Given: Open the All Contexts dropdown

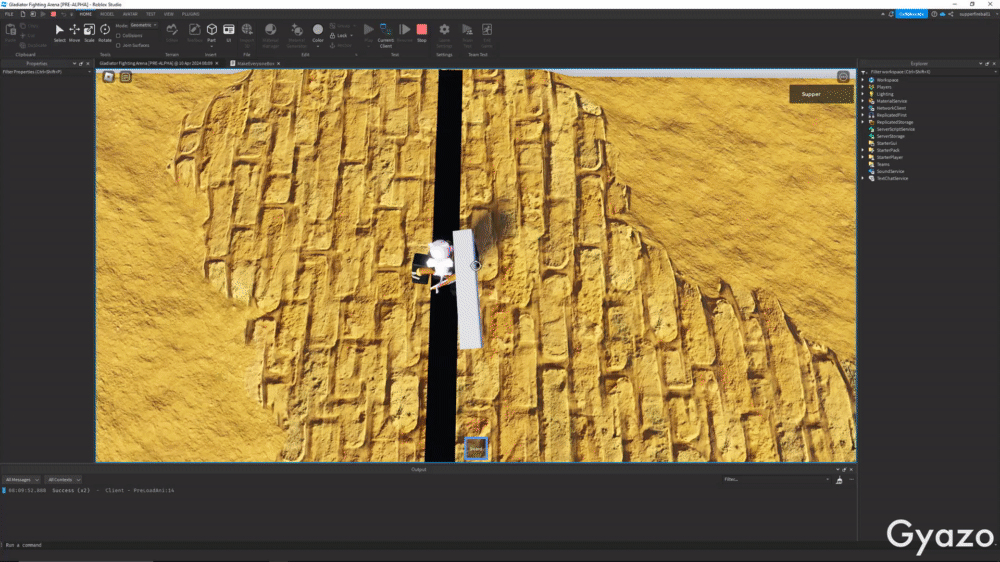Looking at the screenshot, I should point(63,480).
